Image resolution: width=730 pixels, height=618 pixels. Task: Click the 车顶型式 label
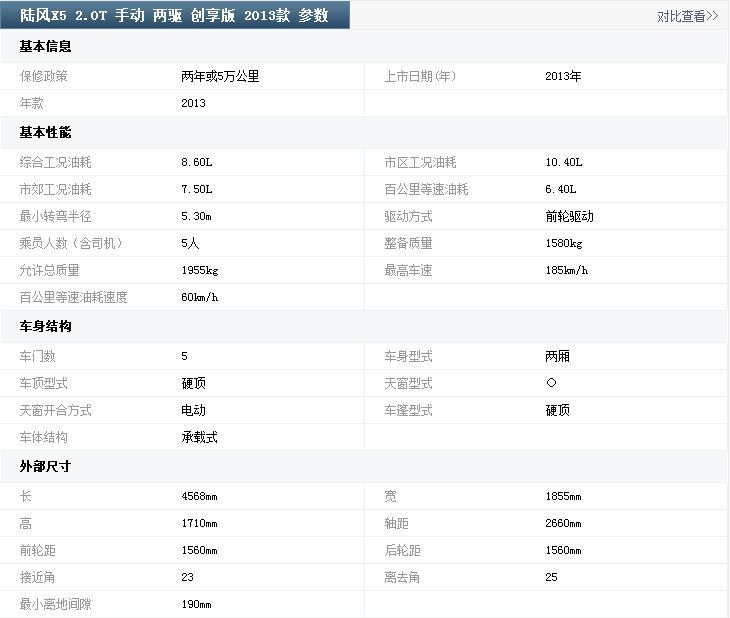[43, 384]
